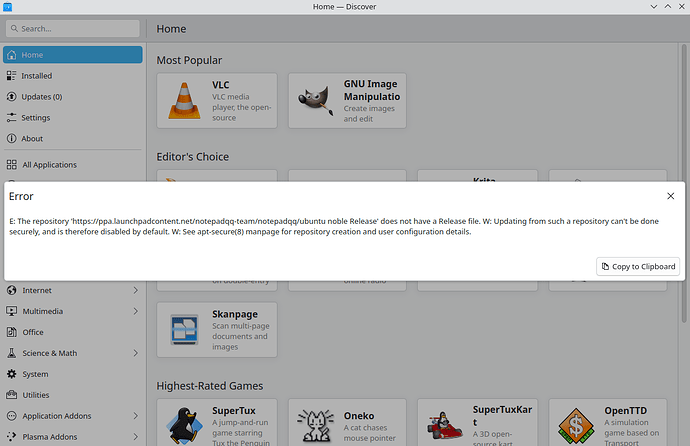Click the Home house icon
Viewport: 690px width, 446px height.
pos(12,55)
